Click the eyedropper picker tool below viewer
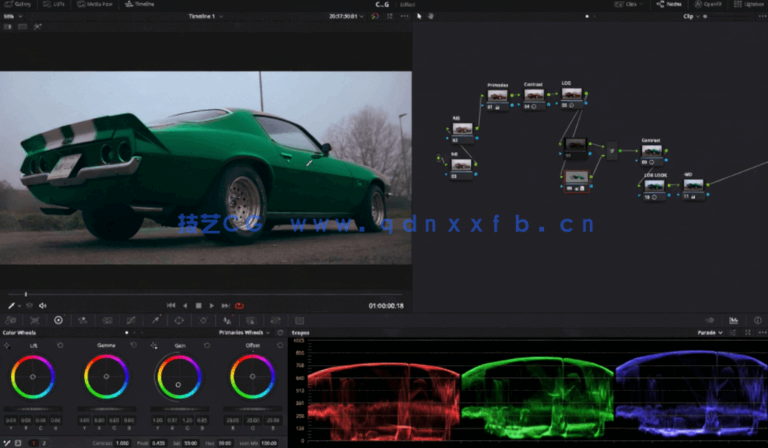This screenshot has width=768, height=448. tap(11, 306)
